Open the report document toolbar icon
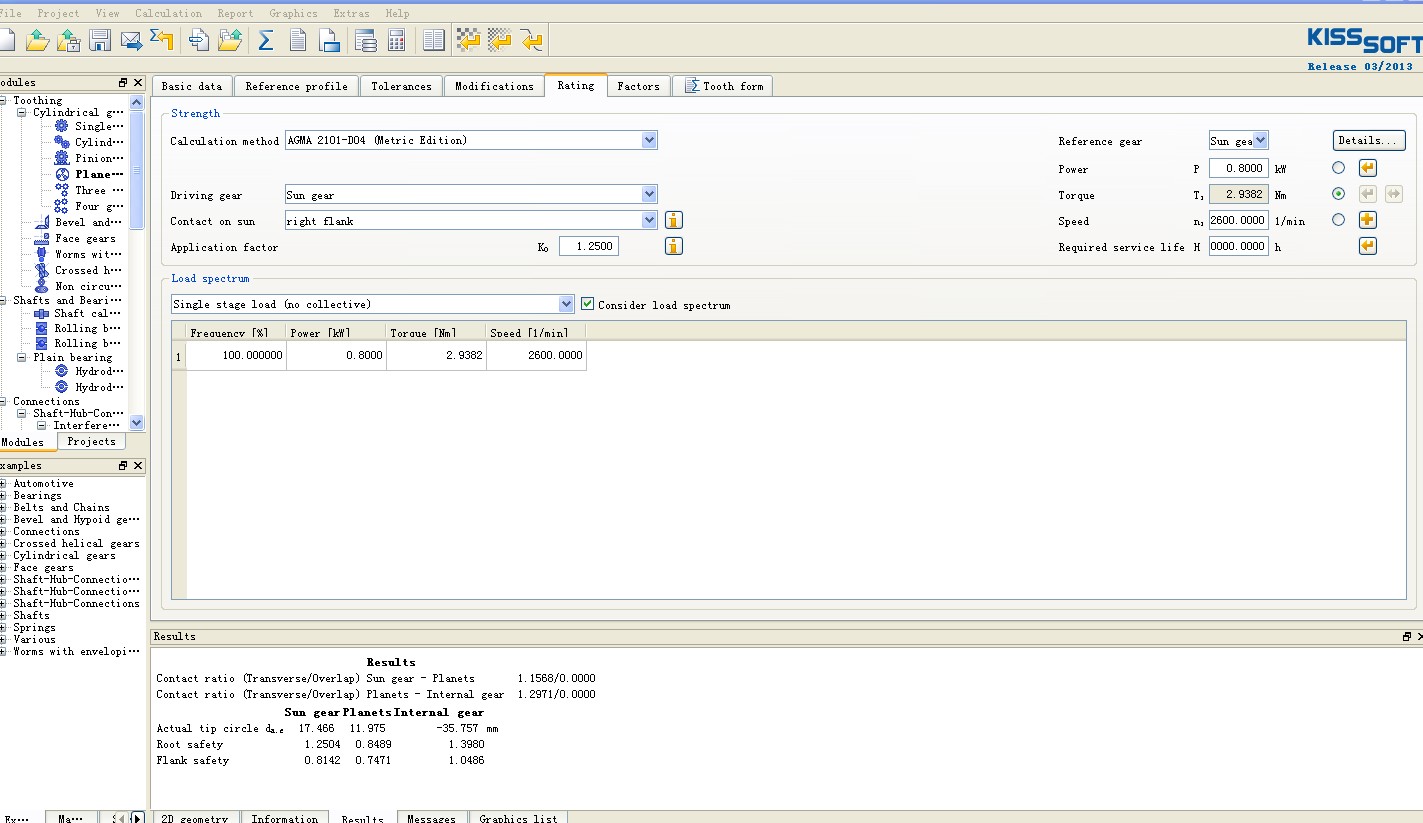 tap(298, 40)
